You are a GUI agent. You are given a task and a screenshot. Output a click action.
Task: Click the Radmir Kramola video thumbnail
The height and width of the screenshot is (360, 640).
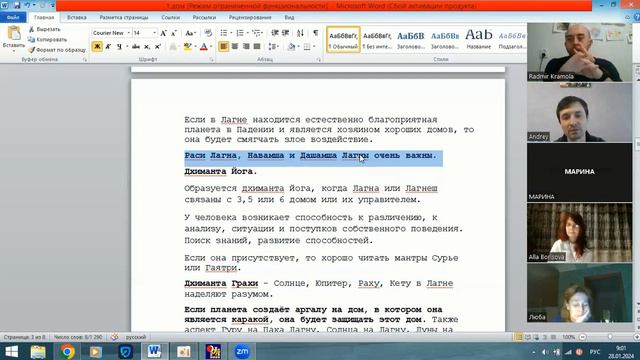pos(580,52)
